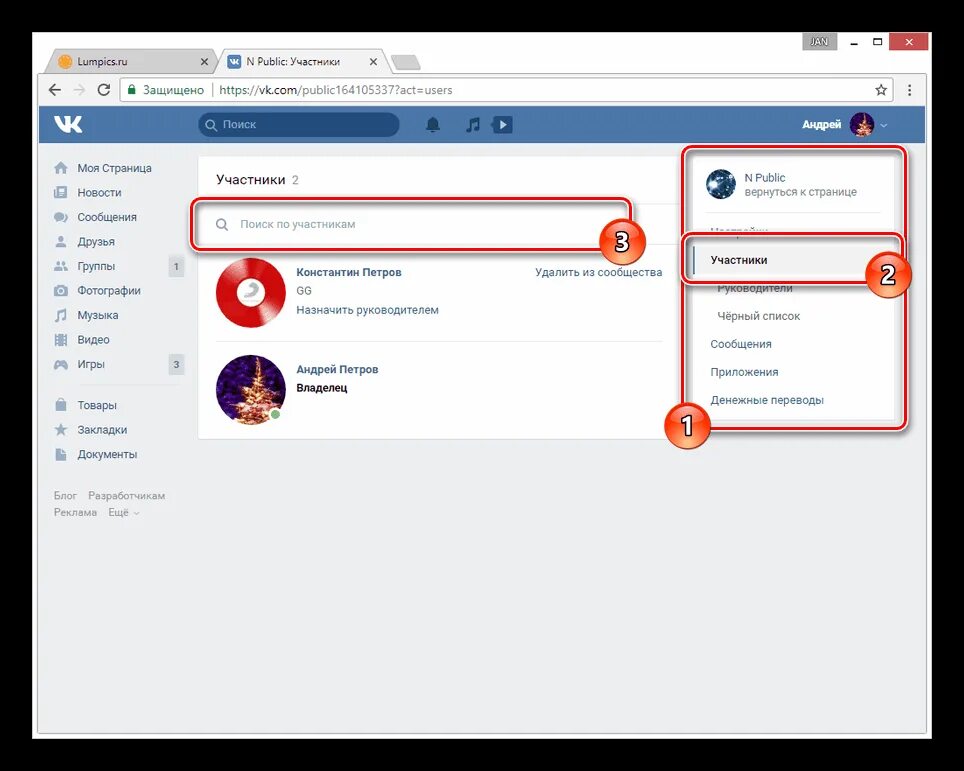The width and height of the screenshot is (964, 771).
Task: Click the VK header Поиск field
Action: (x=299, y=125)
